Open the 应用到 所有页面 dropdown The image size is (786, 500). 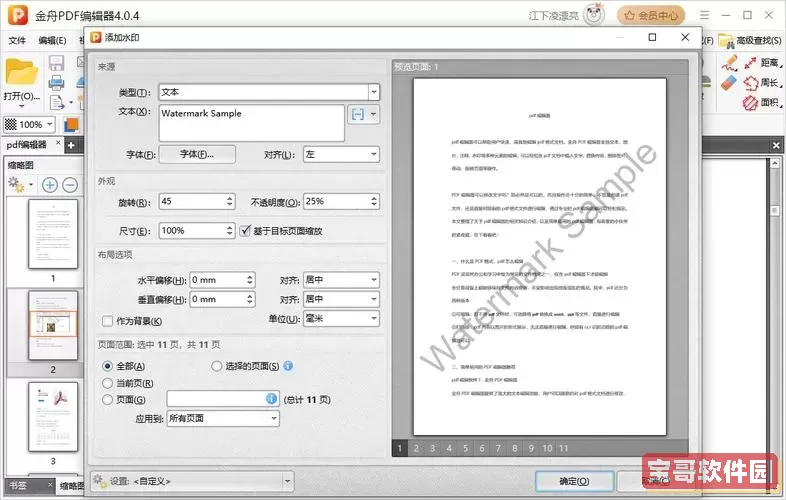click(223, 419)
